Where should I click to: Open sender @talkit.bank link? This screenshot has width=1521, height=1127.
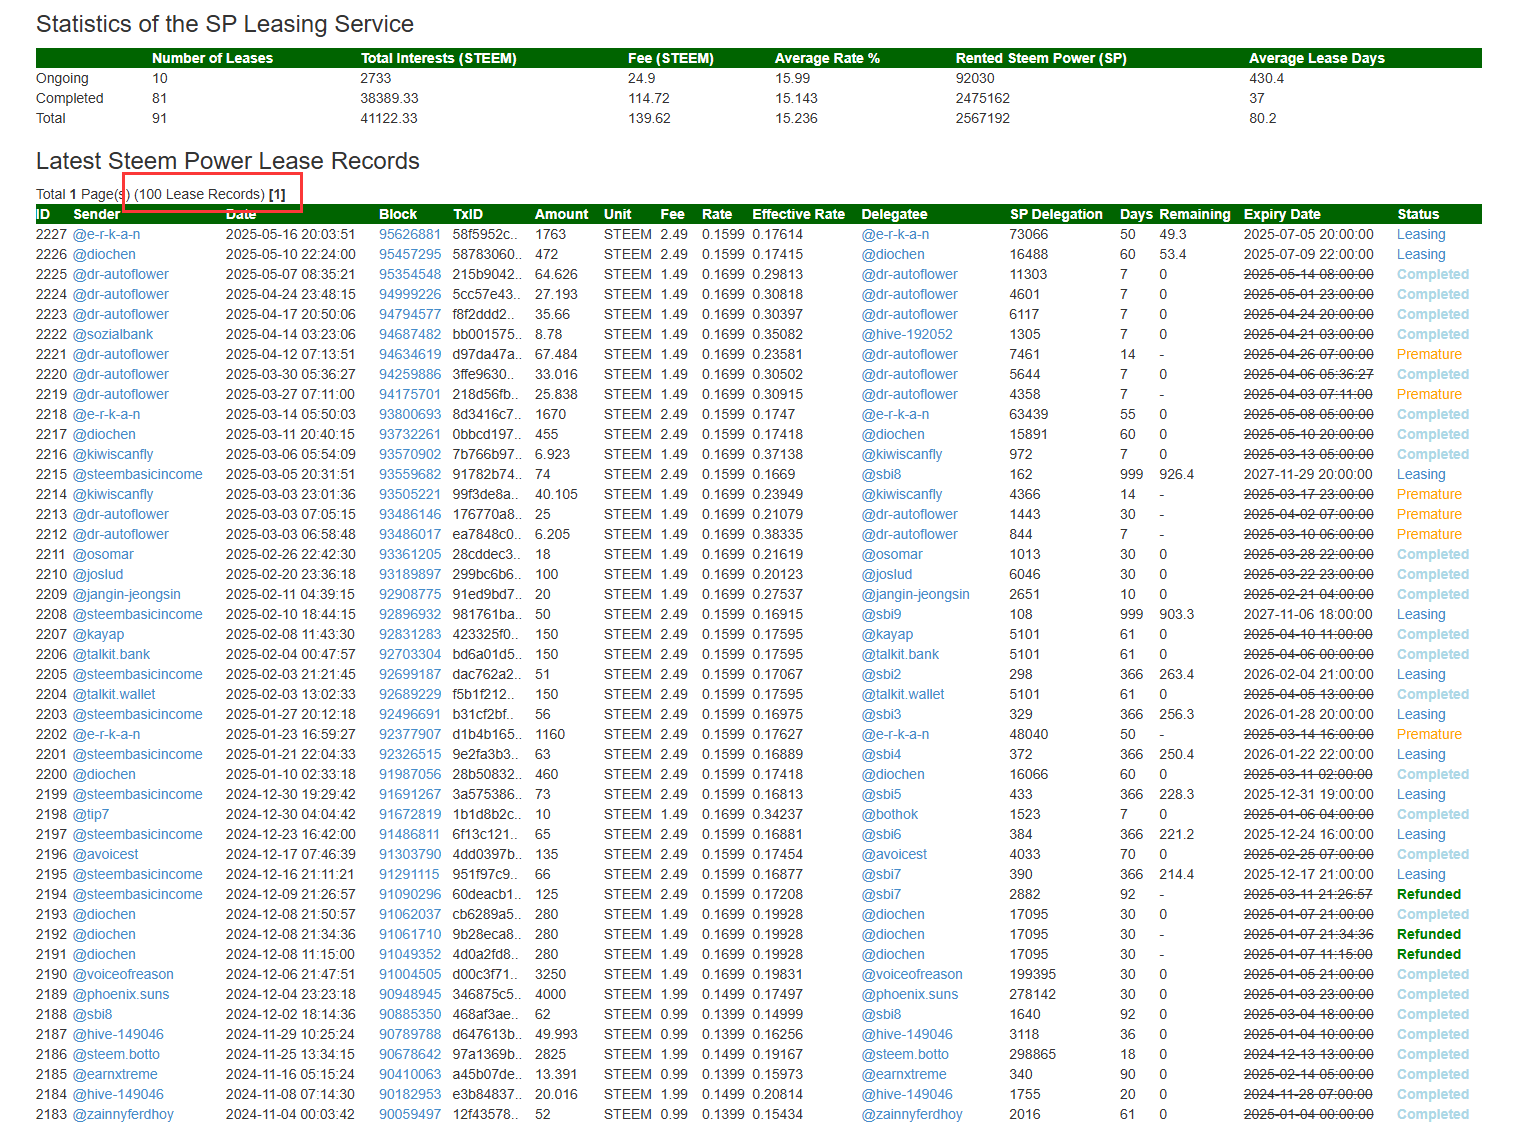111,654
